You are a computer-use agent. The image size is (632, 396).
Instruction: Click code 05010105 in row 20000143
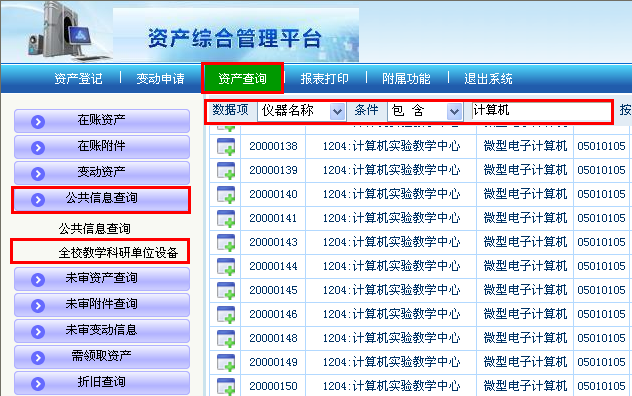click(601, 242)
